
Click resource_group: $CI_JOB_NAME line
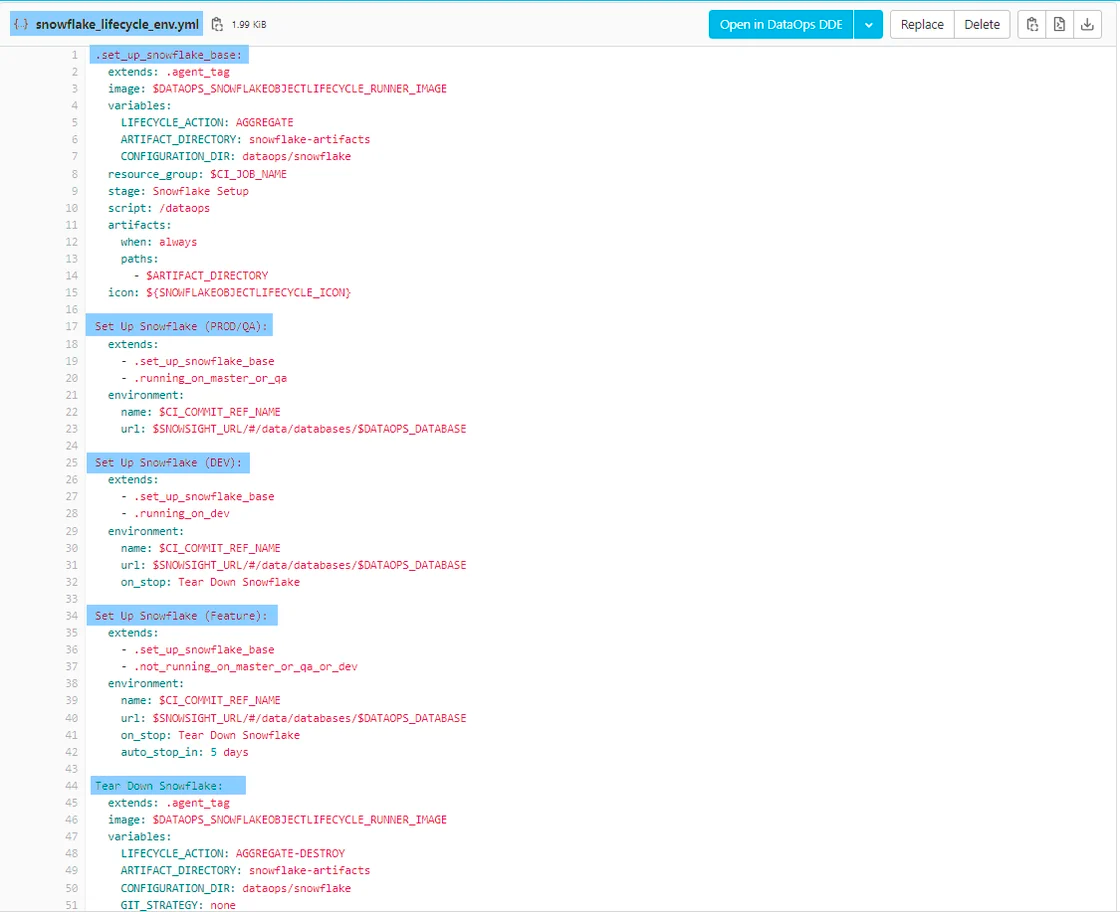(x=197, y=174)
